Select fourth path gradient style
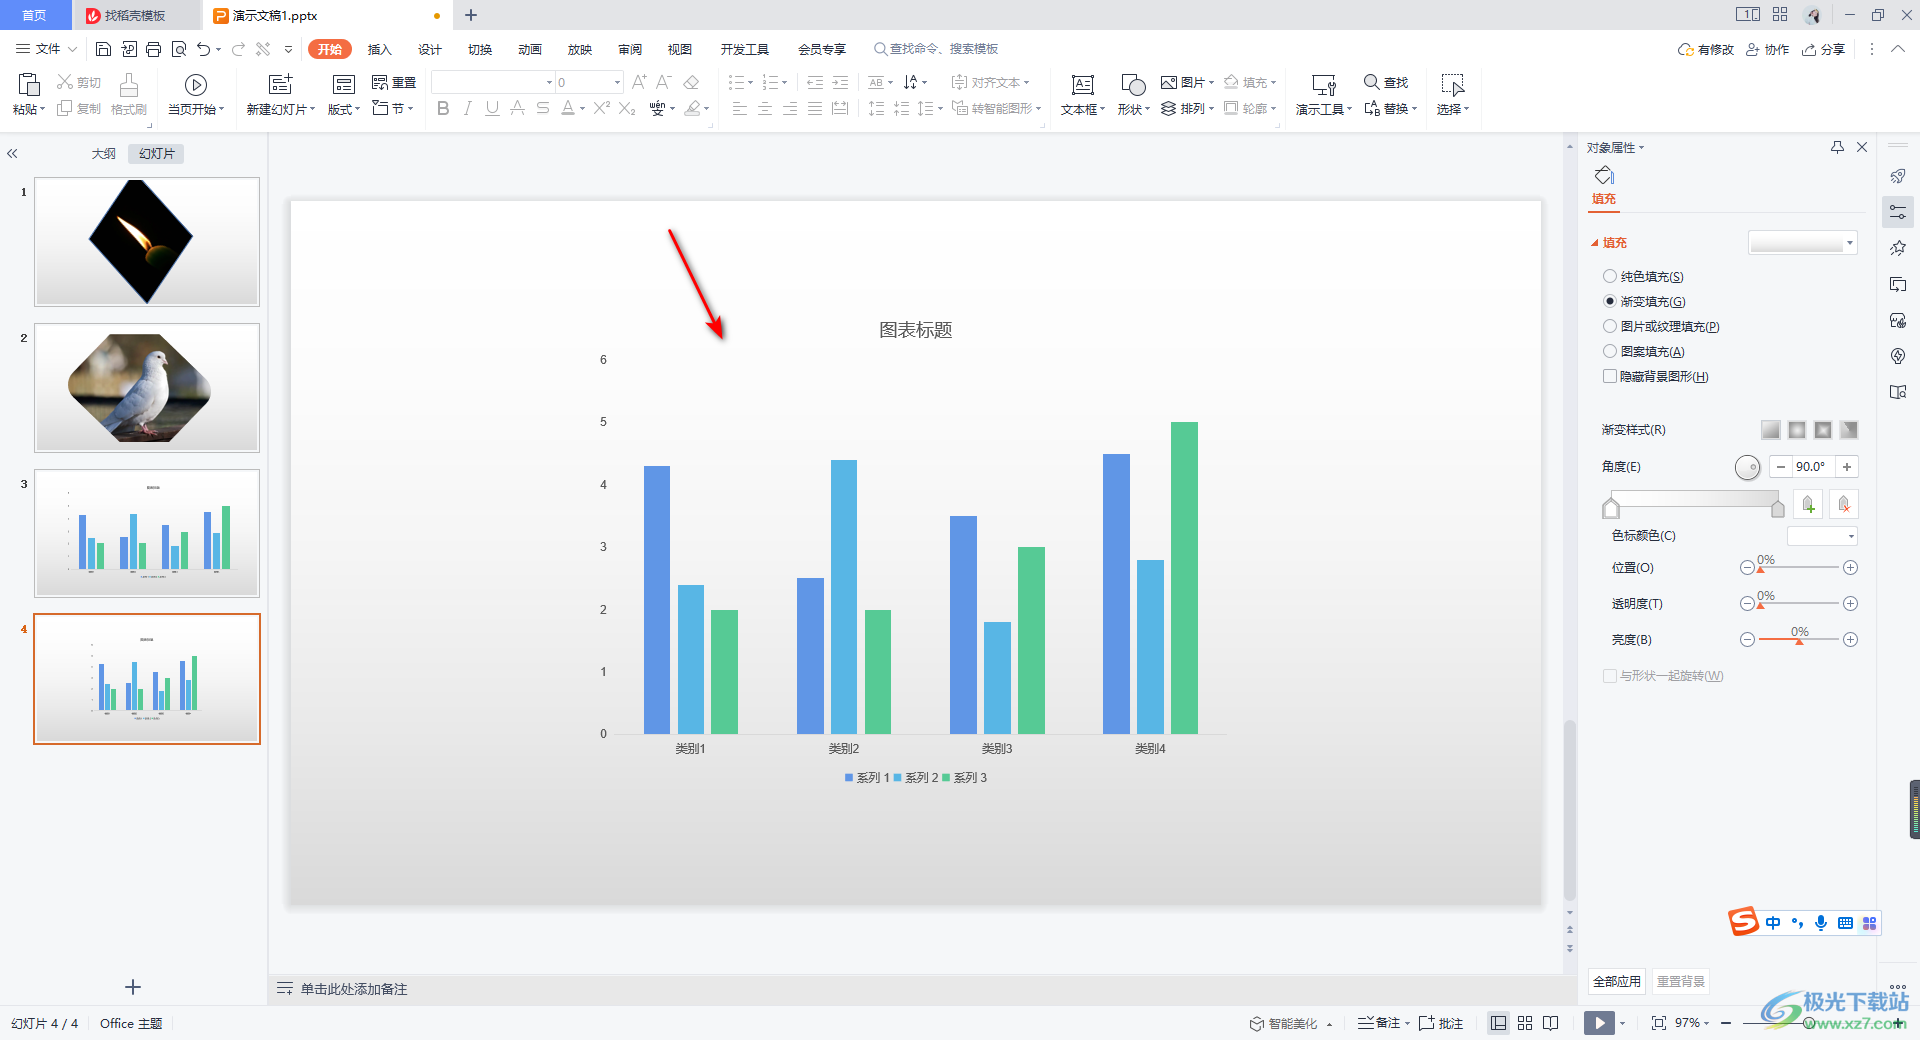 tap(1849, 430)
